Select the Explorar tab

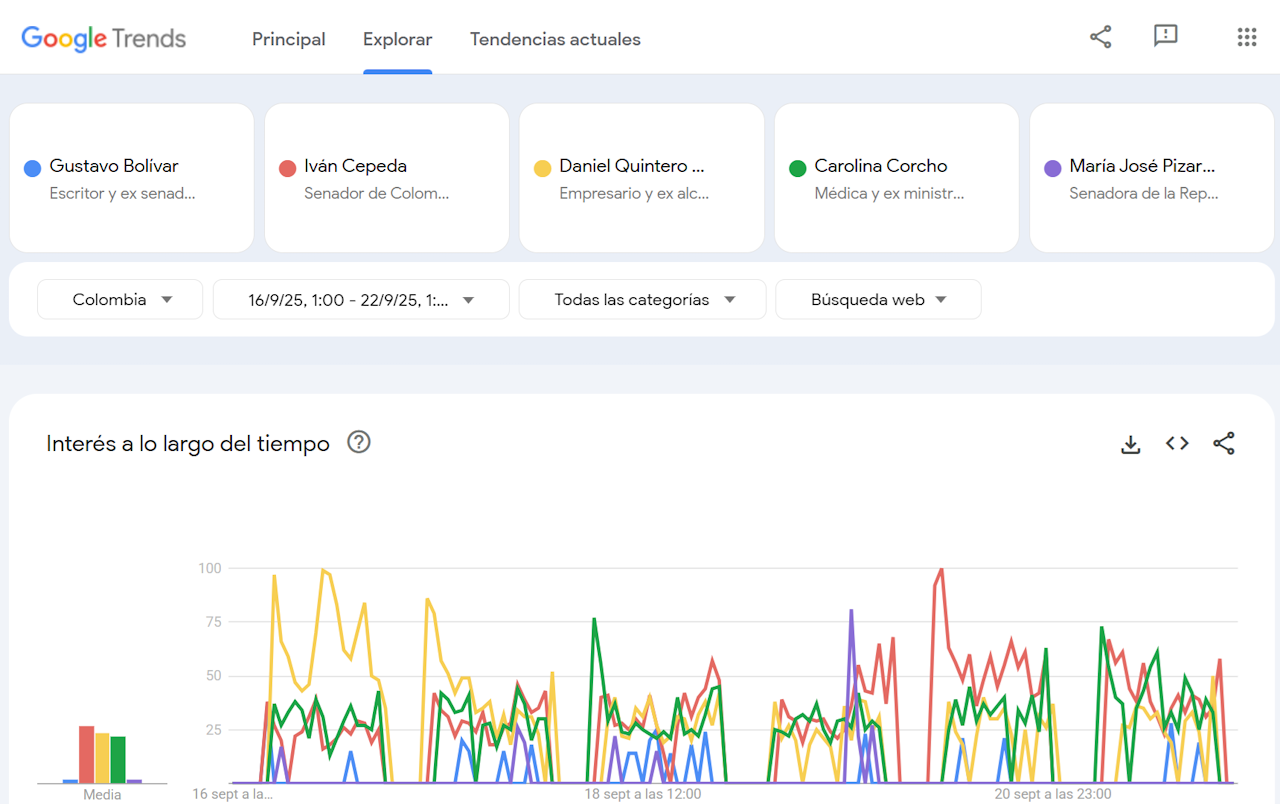click(x=397, y=39)
